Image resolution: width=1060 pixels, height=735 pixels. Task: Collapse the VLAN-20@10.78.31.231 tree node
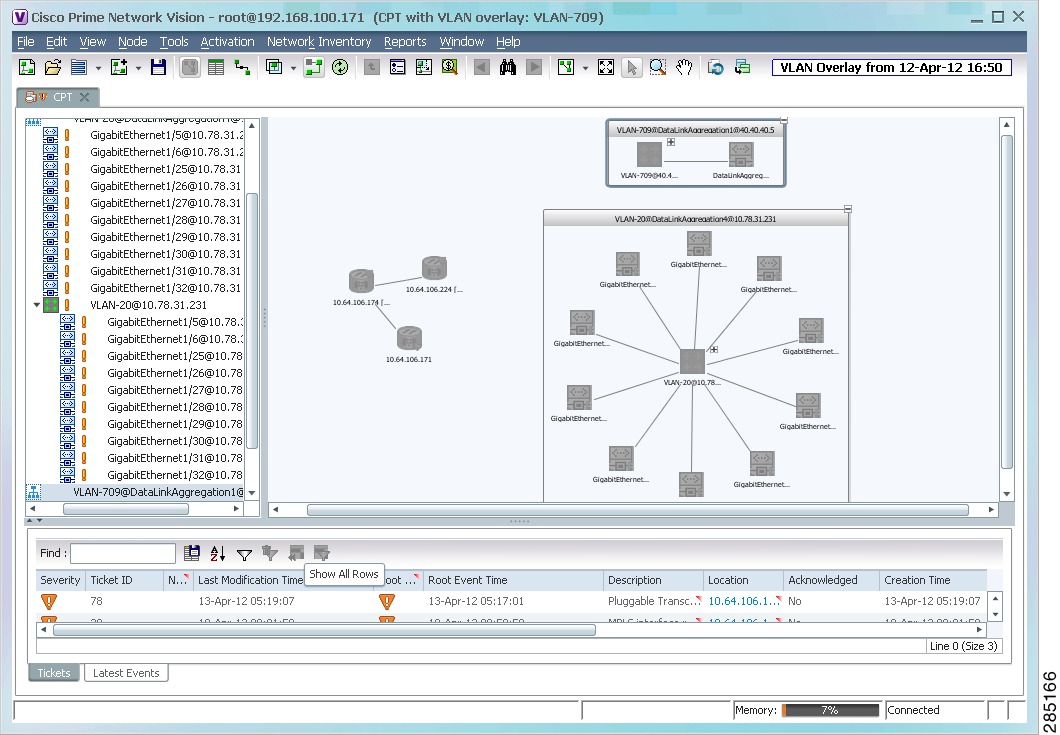37,305
